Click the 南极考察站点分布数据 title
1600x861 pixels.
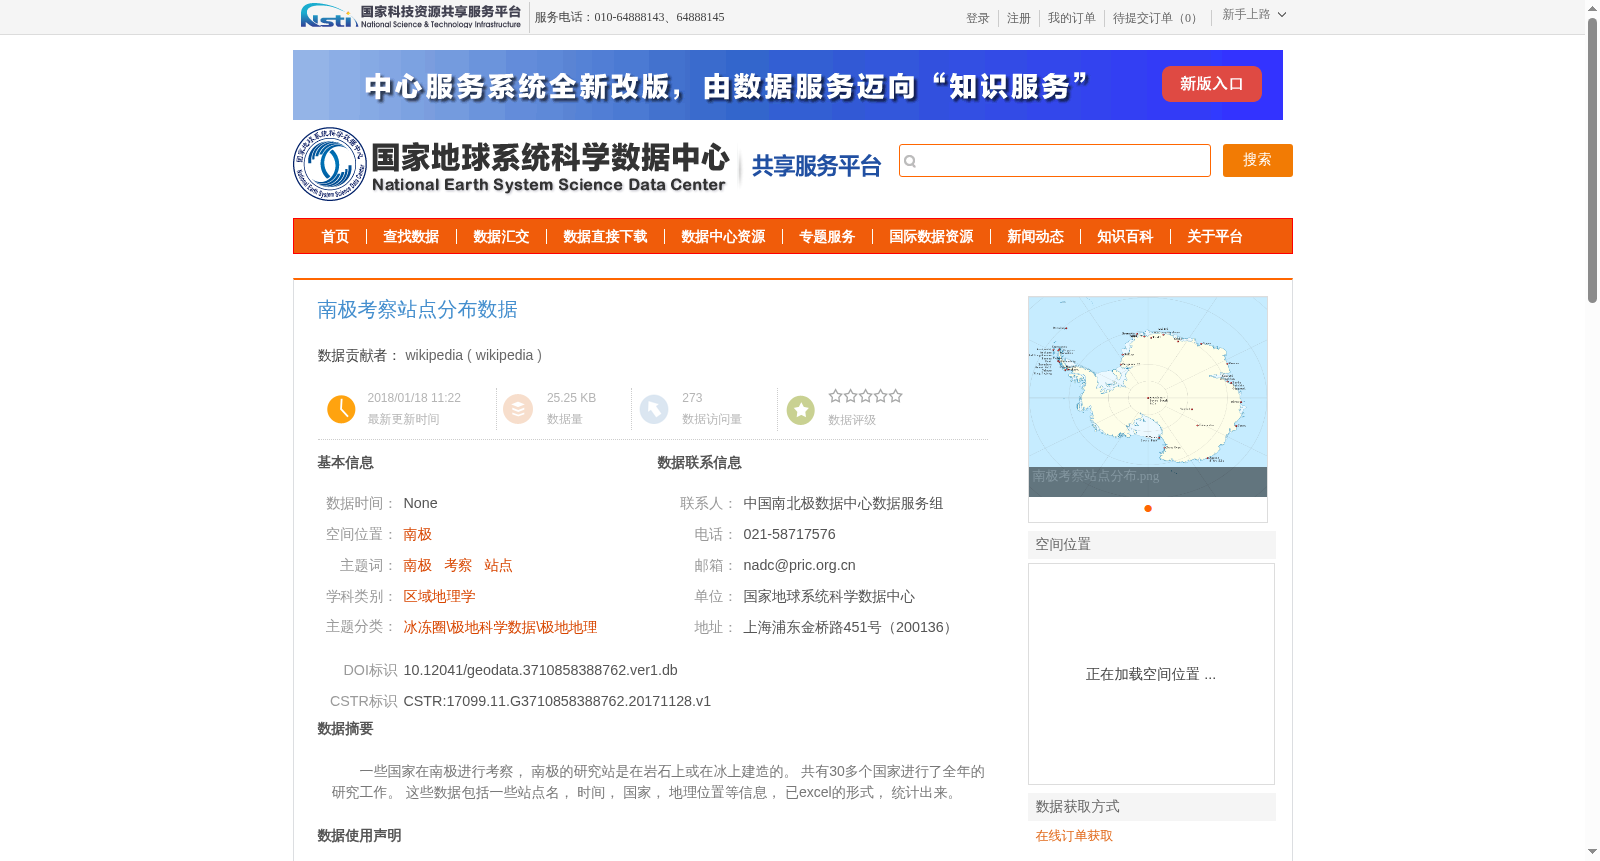pyautogui.click(x=417, y=310)
